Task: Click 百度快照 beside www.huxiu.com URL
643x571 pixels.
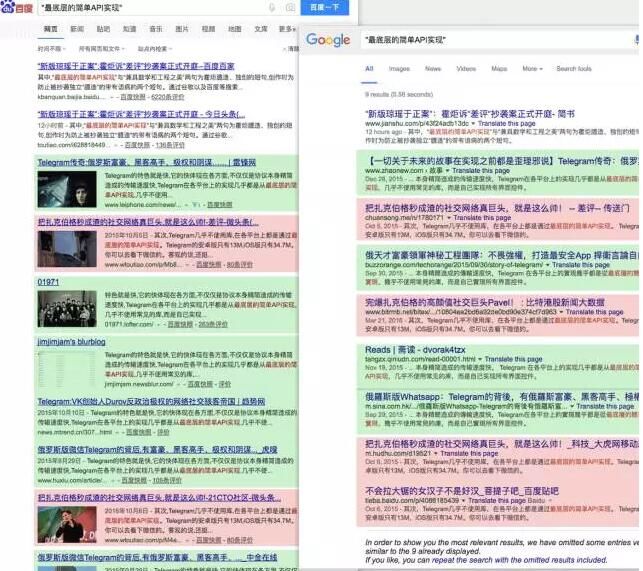Action: tap(134, 480)
